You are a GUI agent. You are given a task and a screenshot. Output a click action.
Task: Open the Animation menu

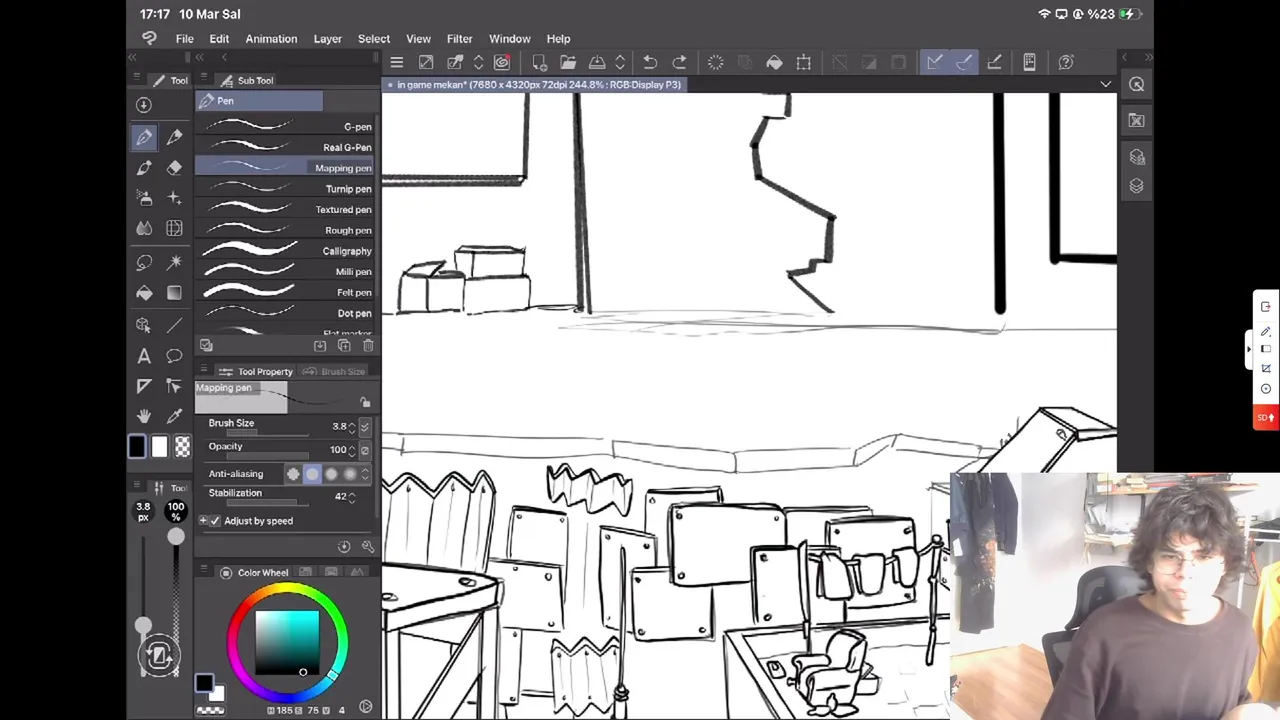[x=271, y=39]
